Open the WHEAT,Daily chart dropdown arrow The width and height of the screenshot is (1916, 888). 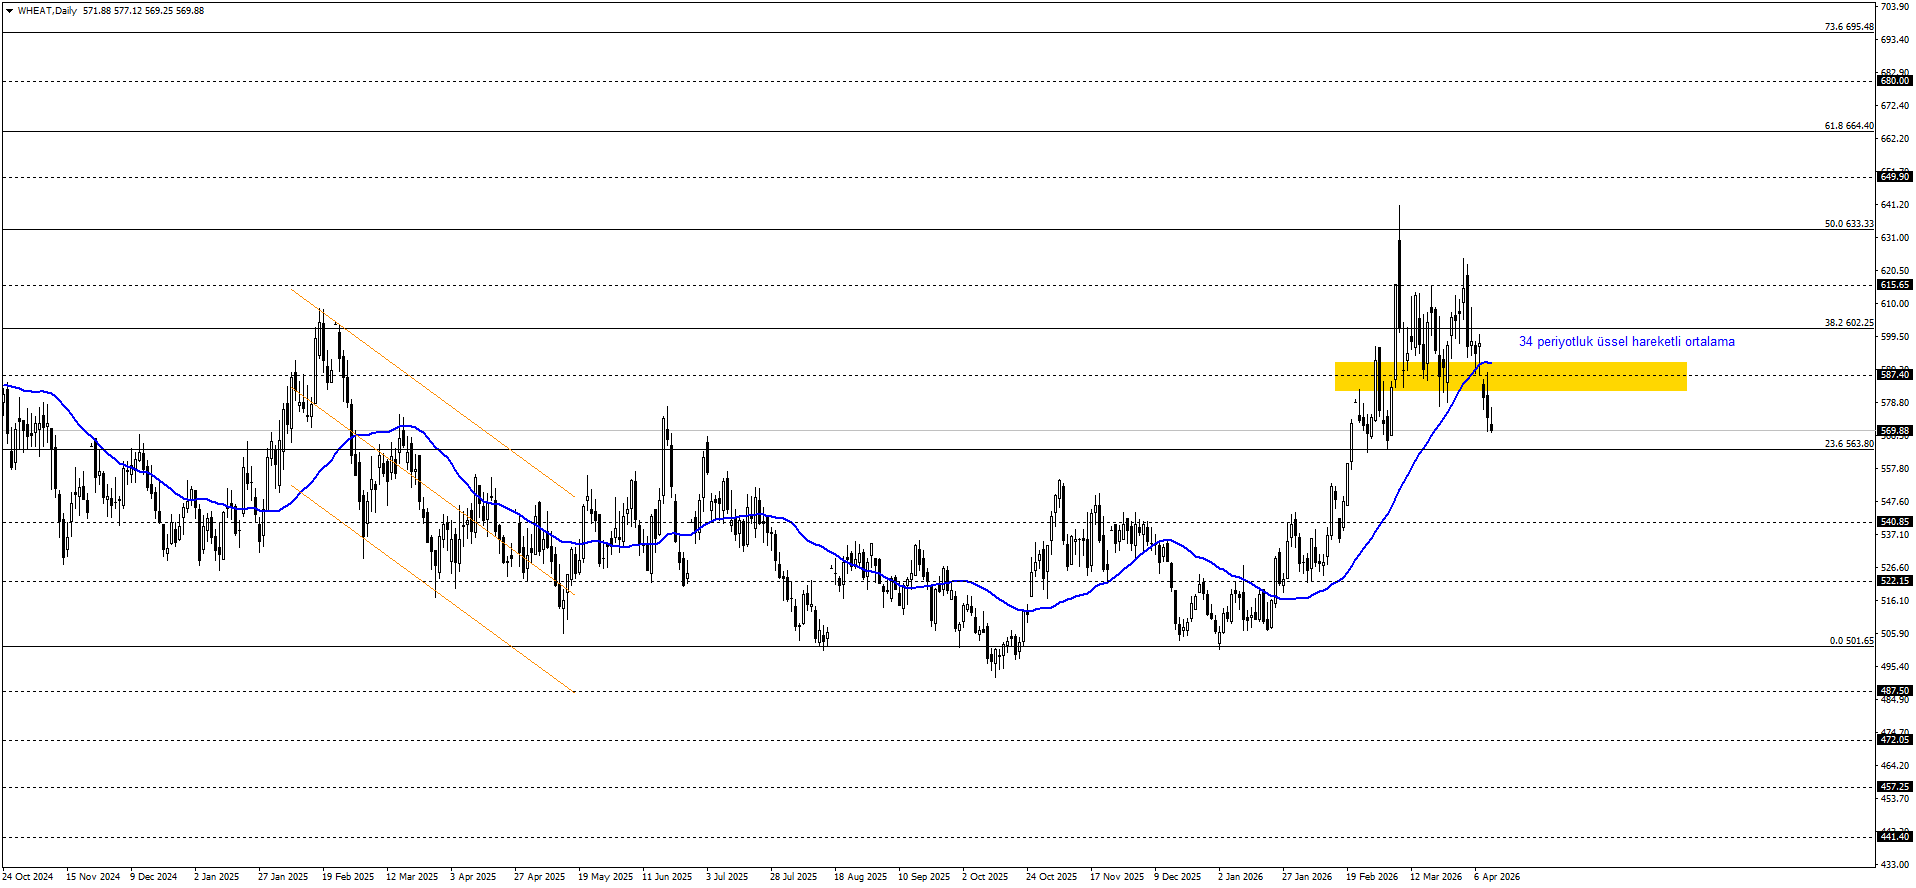coord(9,11)
